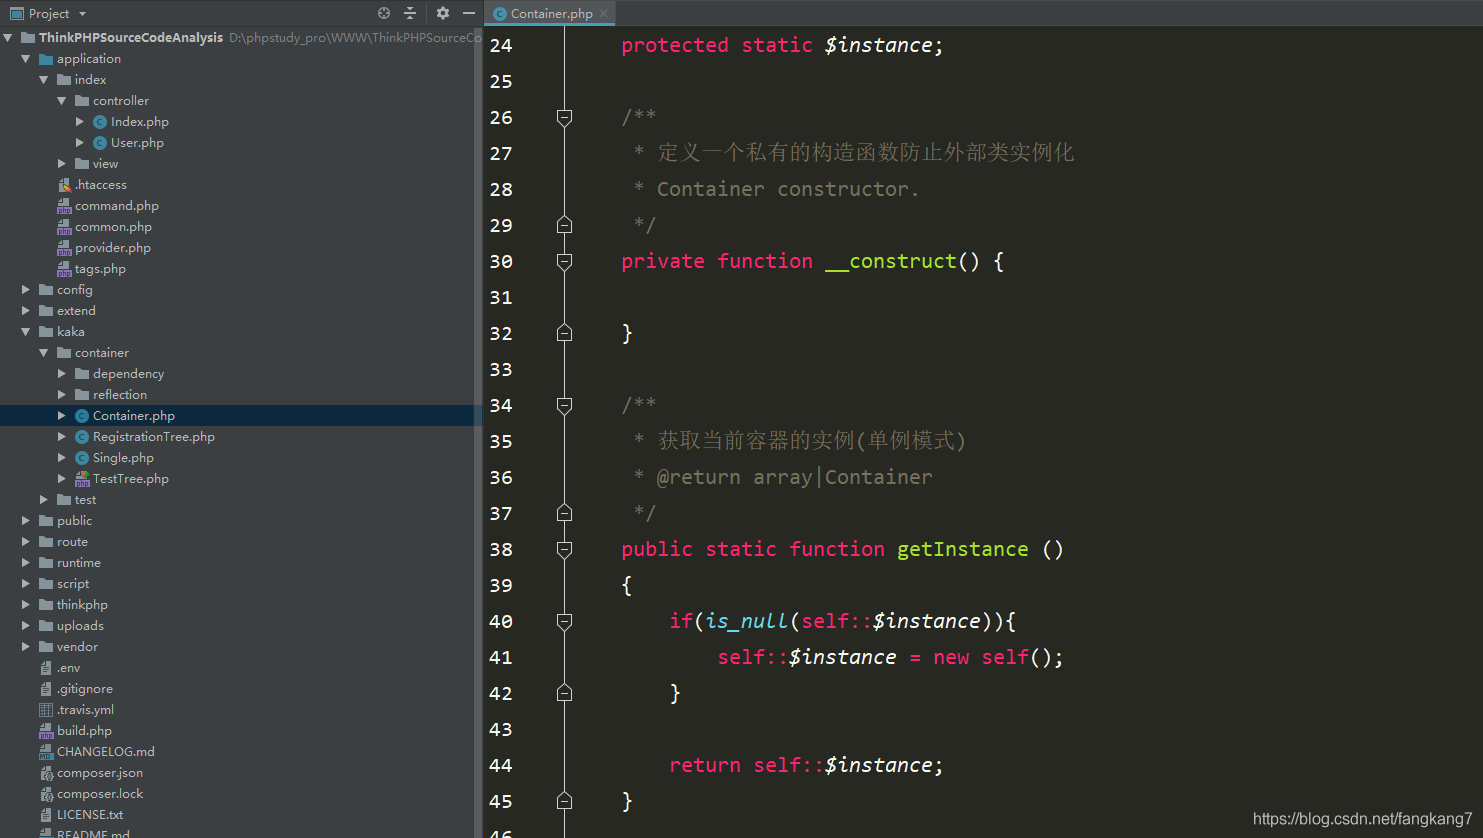Viewport: 1483px width, 838px height.
Task: Collapse the ThinkPHPSourceCodeAnalysis root folder
Action: click(x=8, y=38)
